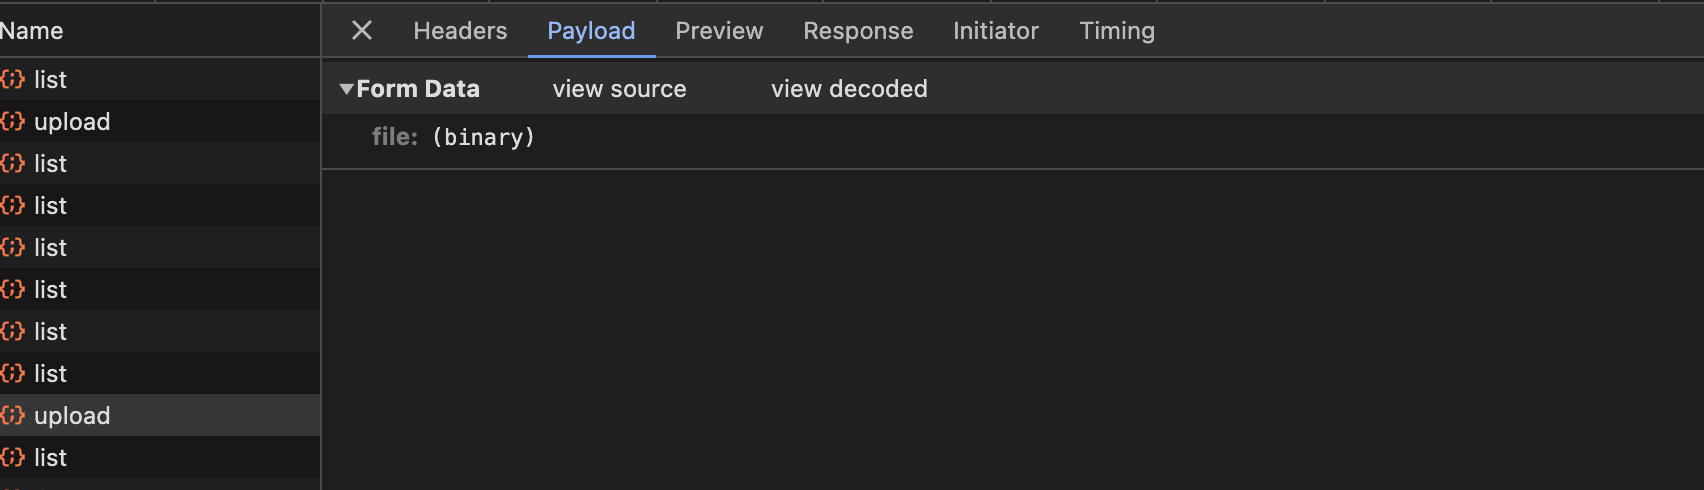Click the JSON icon of last list request
Image resolution: width=1704 pixels, height=490 pixels.
[13, 457]
